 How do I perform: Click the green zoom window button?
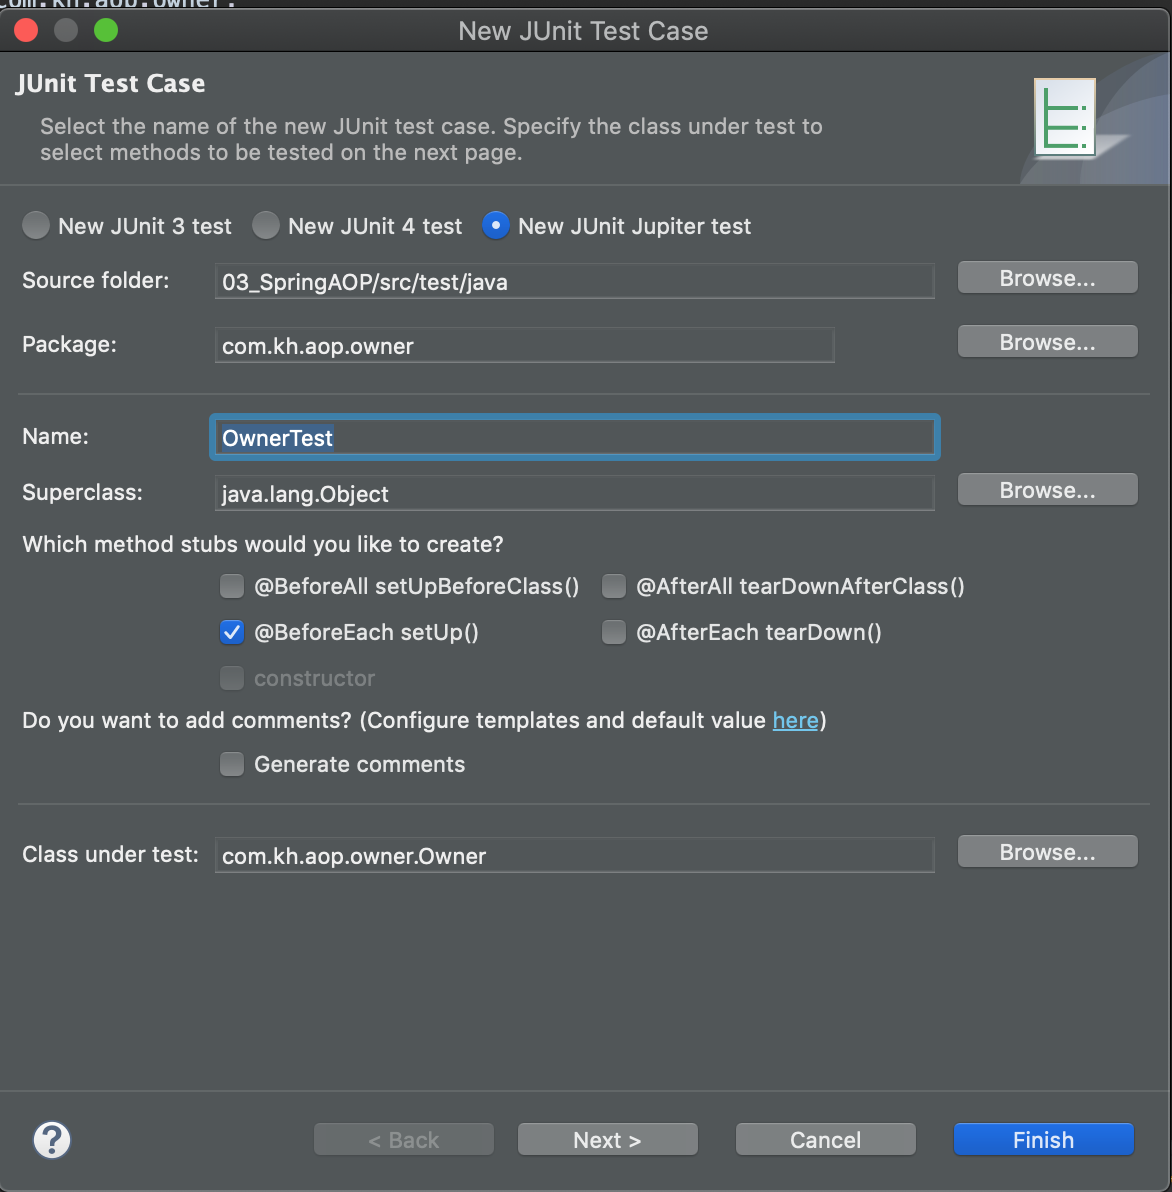[106, 30]
